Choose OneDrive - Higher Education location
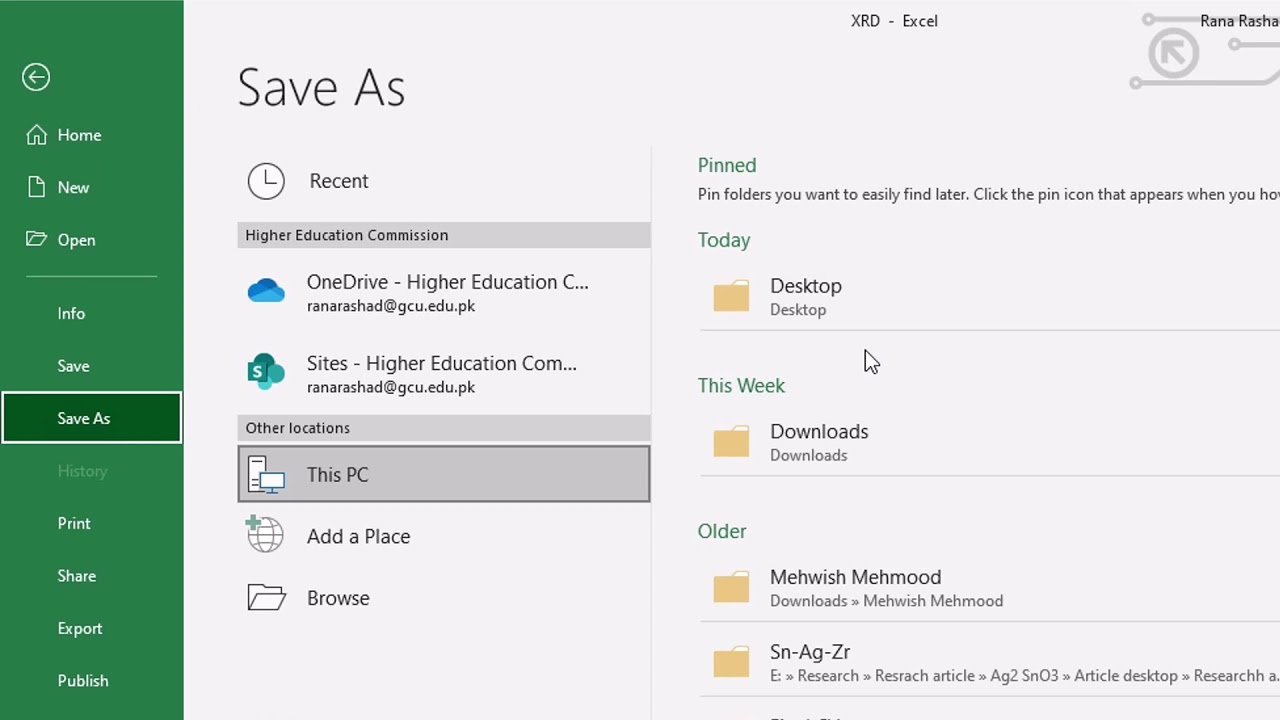 click(x=443, y=292)
